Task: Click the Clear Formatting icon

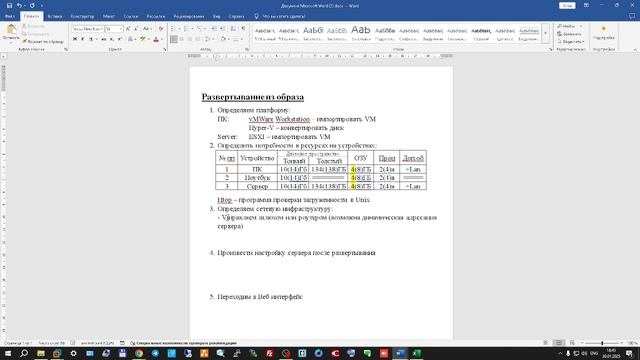Action: (x=161, y=29)
